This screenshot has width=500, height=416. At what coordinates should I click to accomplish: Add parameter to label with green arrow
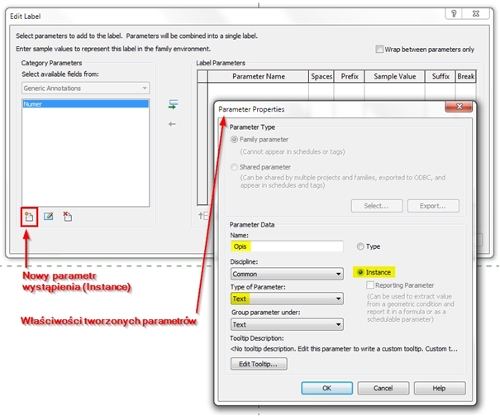[x=173, y=104]
